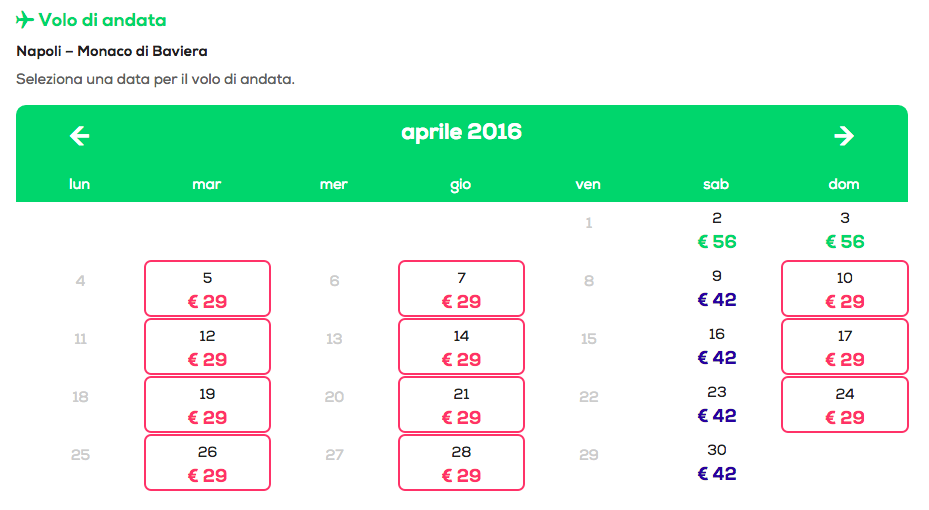Select April 5 flight for € 29
929x510 pixels.
pyautogui.click(x=207, y=290)
